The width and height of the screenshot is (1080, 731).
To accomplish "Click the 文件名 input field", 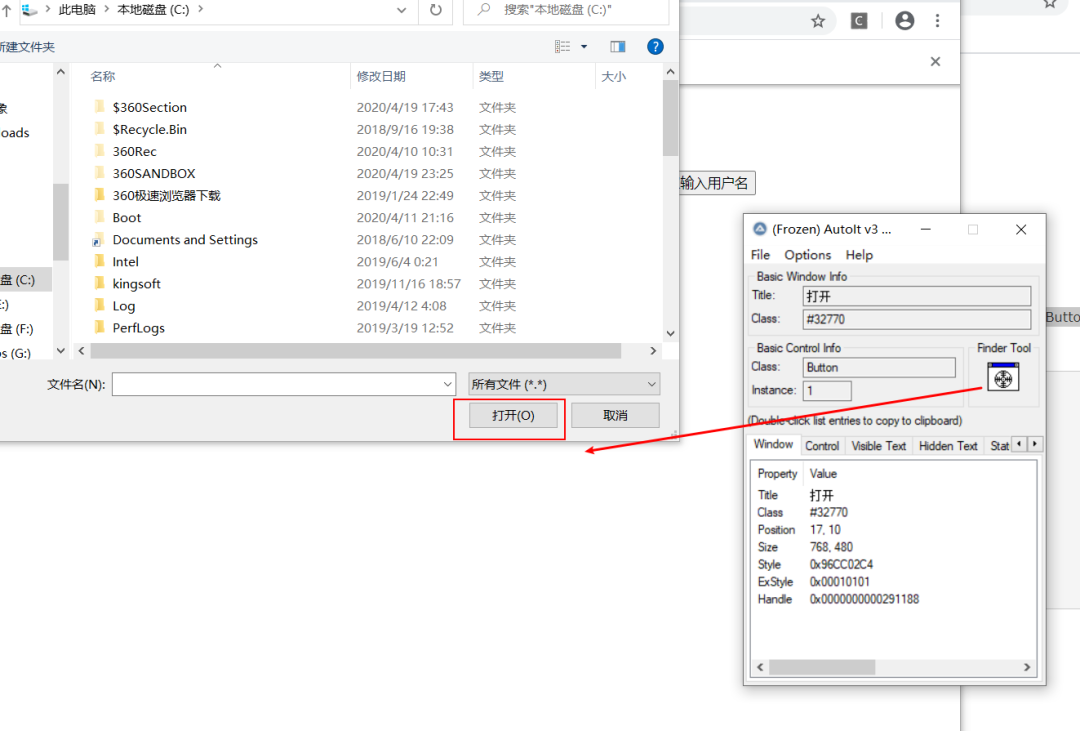I will (x=276, y=384).
